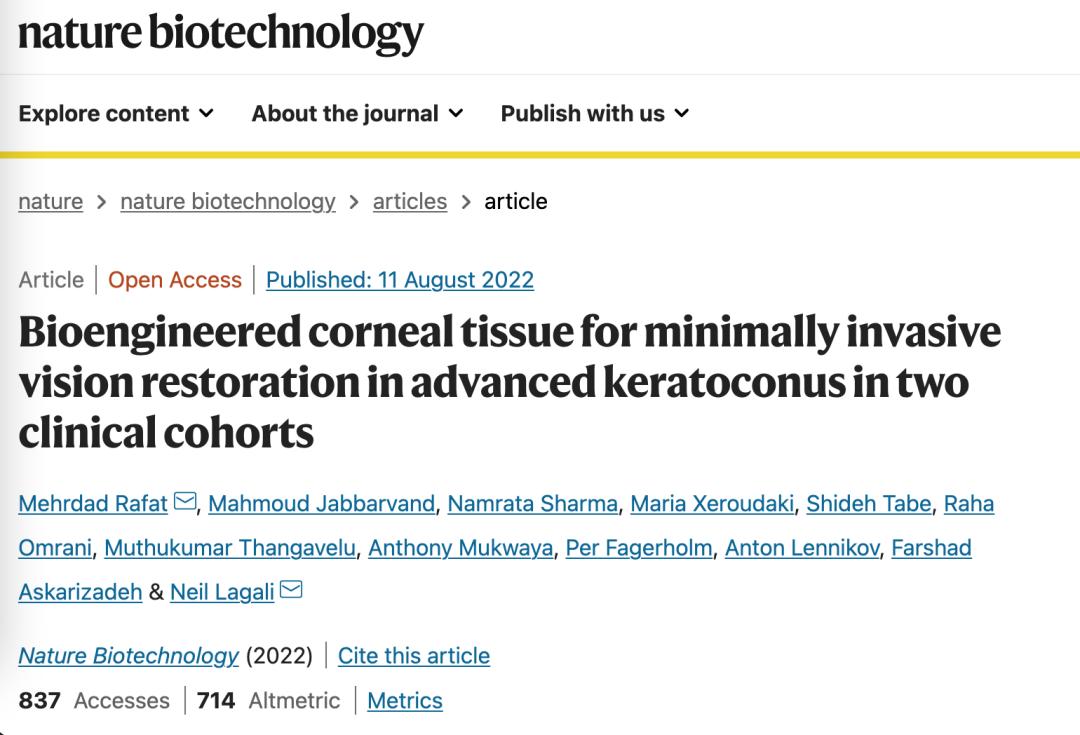Open author Maria Xeroudaki details
Screen dimensions: 1080x735
(x=712, y=504)
